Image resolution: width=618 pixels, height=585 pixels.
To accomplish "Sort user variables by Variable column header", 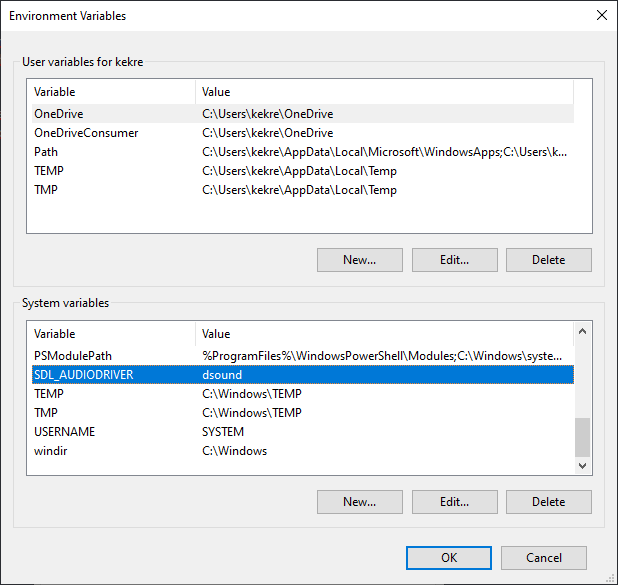I will coord(110,92).
